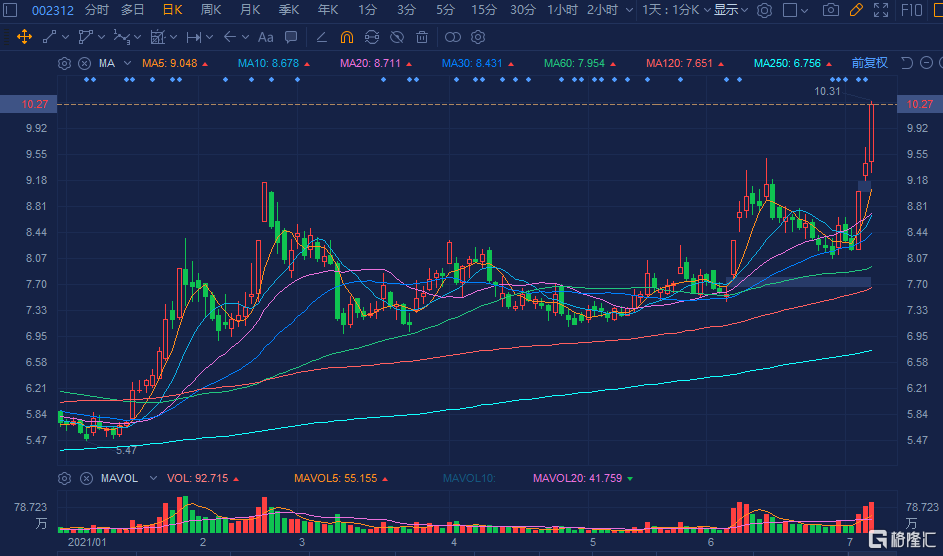Toggle the magnet snap tool
The image size is (943, 556).
346,37
